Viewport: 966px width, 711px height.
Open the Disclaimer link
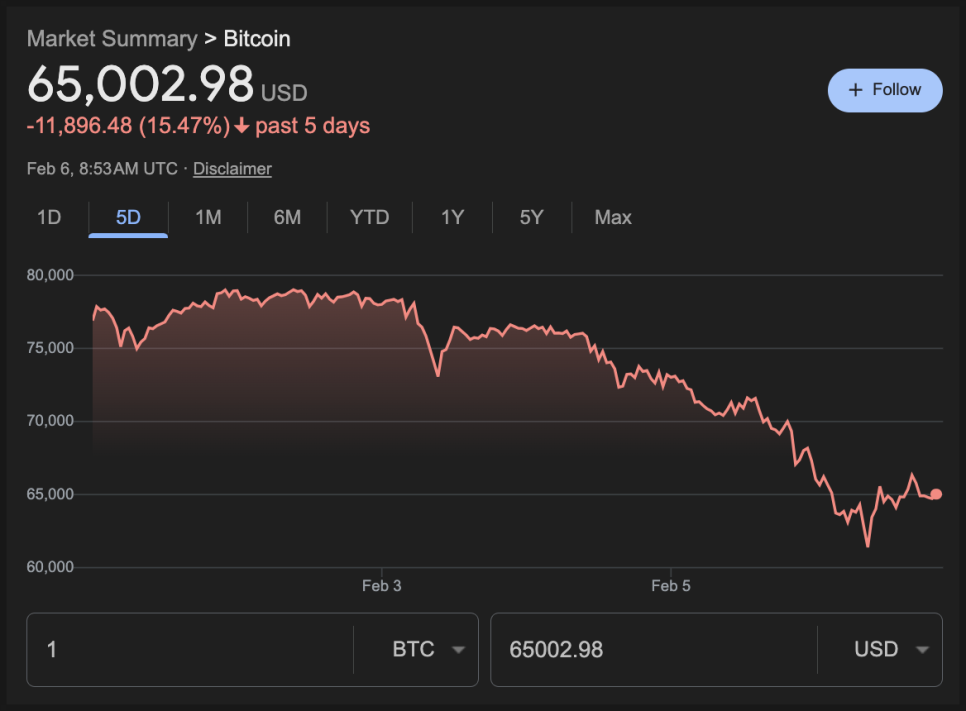(x=232, y=169)
